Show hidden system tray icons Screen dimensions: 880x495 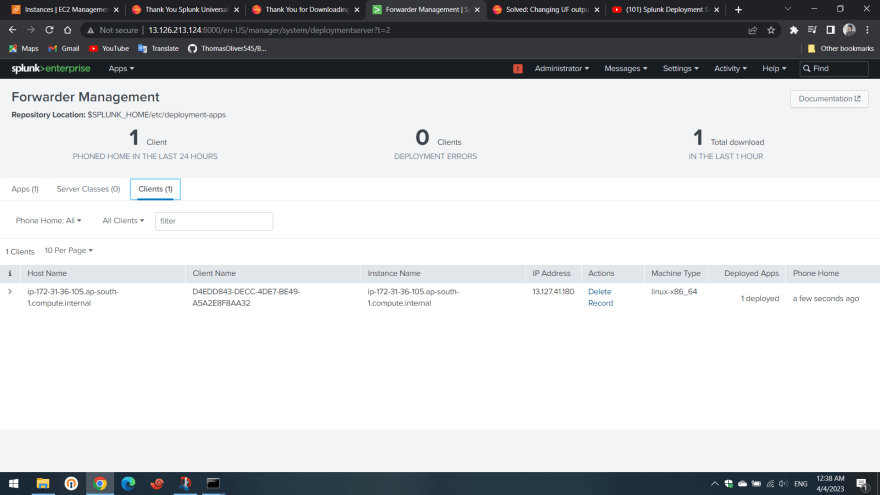point(714,484)
